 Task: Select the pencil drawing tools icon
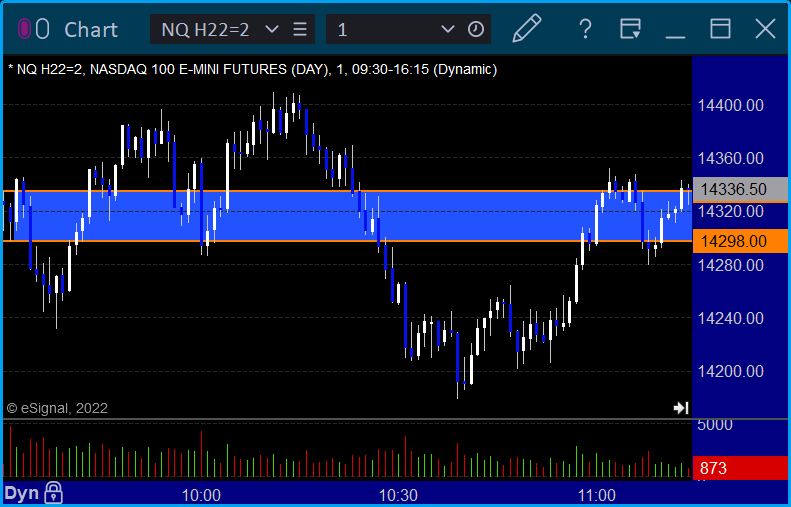(527, 29)
